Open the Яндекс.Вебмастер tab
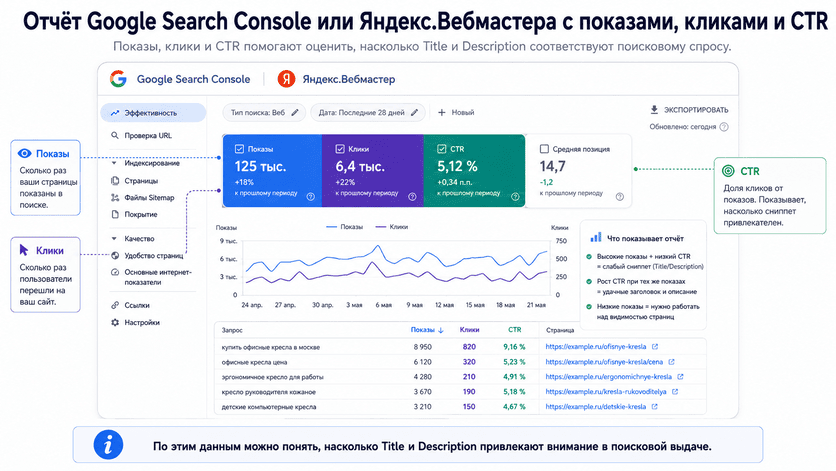Image resolution: width=836 pixels, height=471 pixels. click(x=349, y=79)
